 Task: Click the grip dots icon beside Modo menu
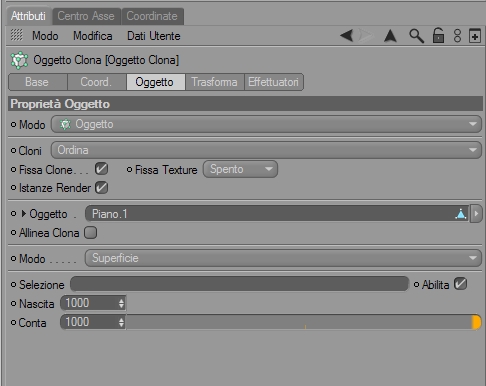(16, 35)
